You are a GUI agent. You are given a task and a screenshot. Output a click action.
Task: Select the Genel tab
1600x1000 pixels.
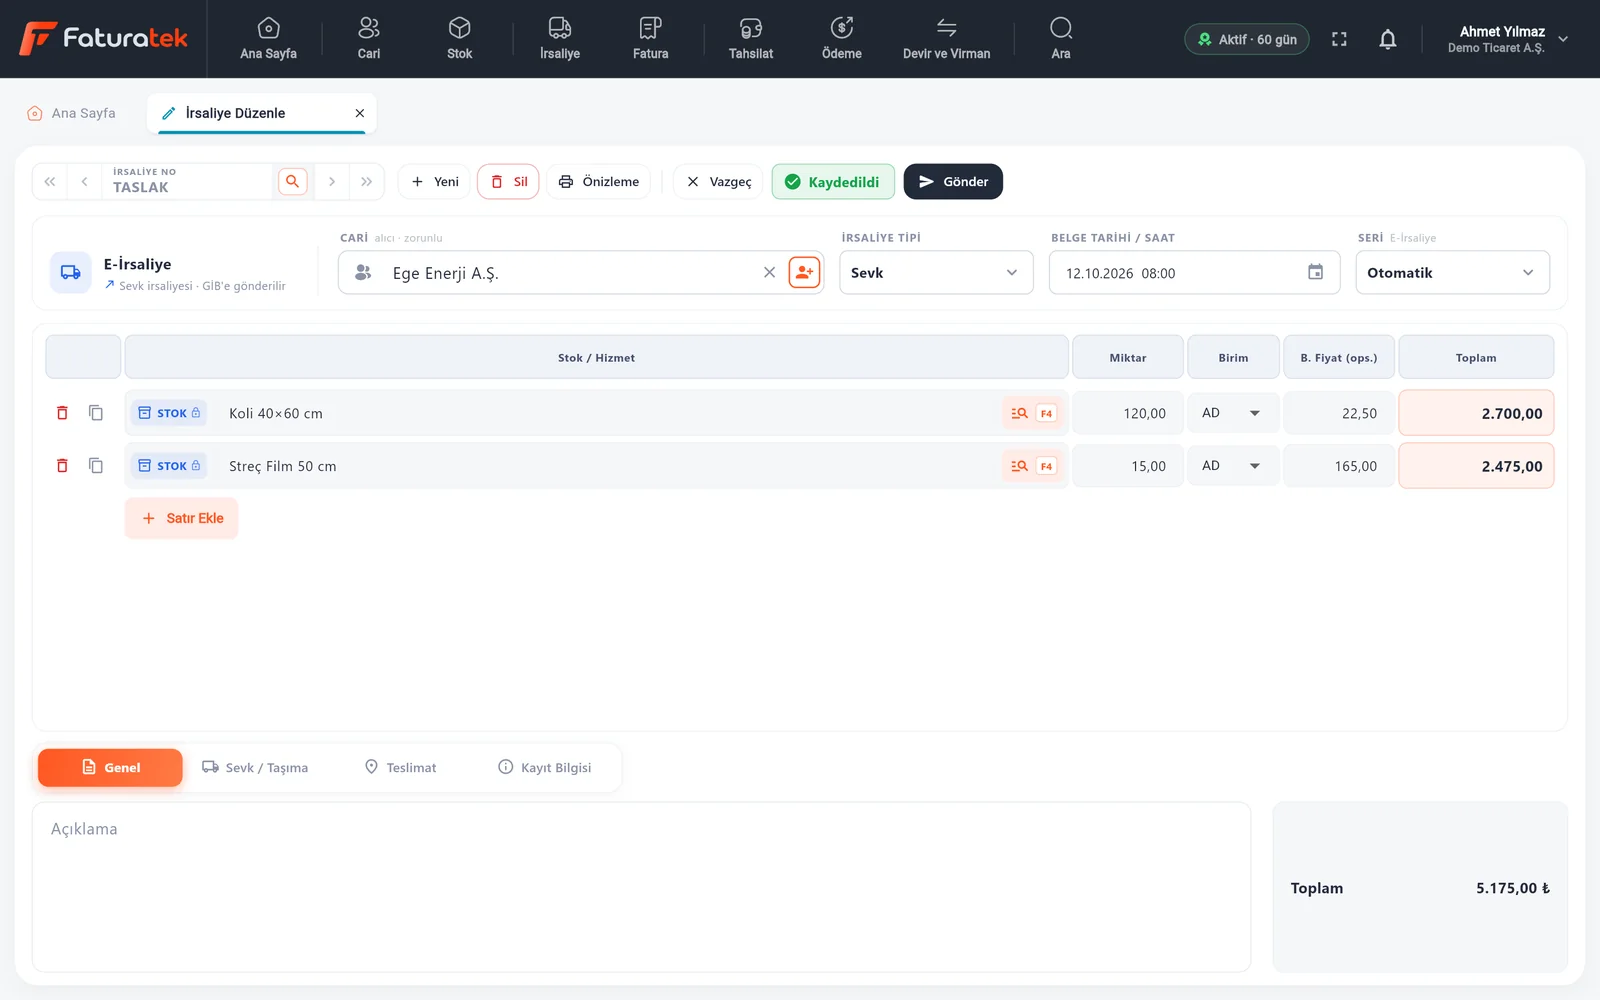coord(110,767)
